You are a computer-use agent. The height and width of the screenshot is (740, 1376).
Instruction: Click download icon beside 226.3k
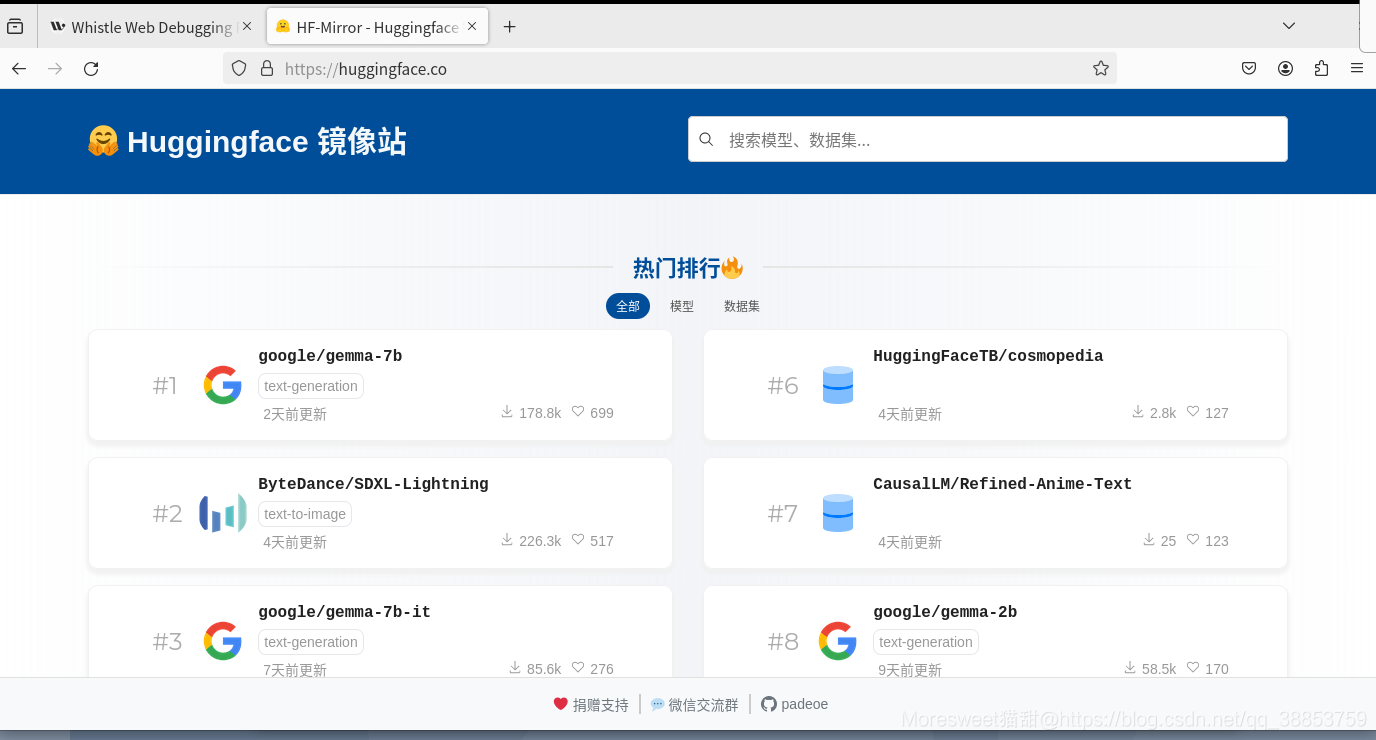point(507,540)
